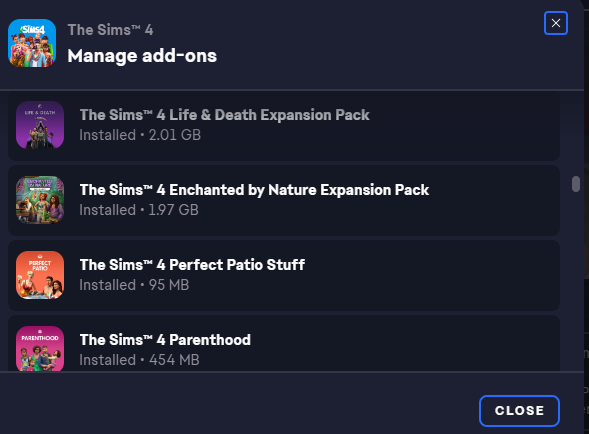Click The Sims 4 game icon in header
The width and height of the screenshot is (589, 434).
[32, 43]
